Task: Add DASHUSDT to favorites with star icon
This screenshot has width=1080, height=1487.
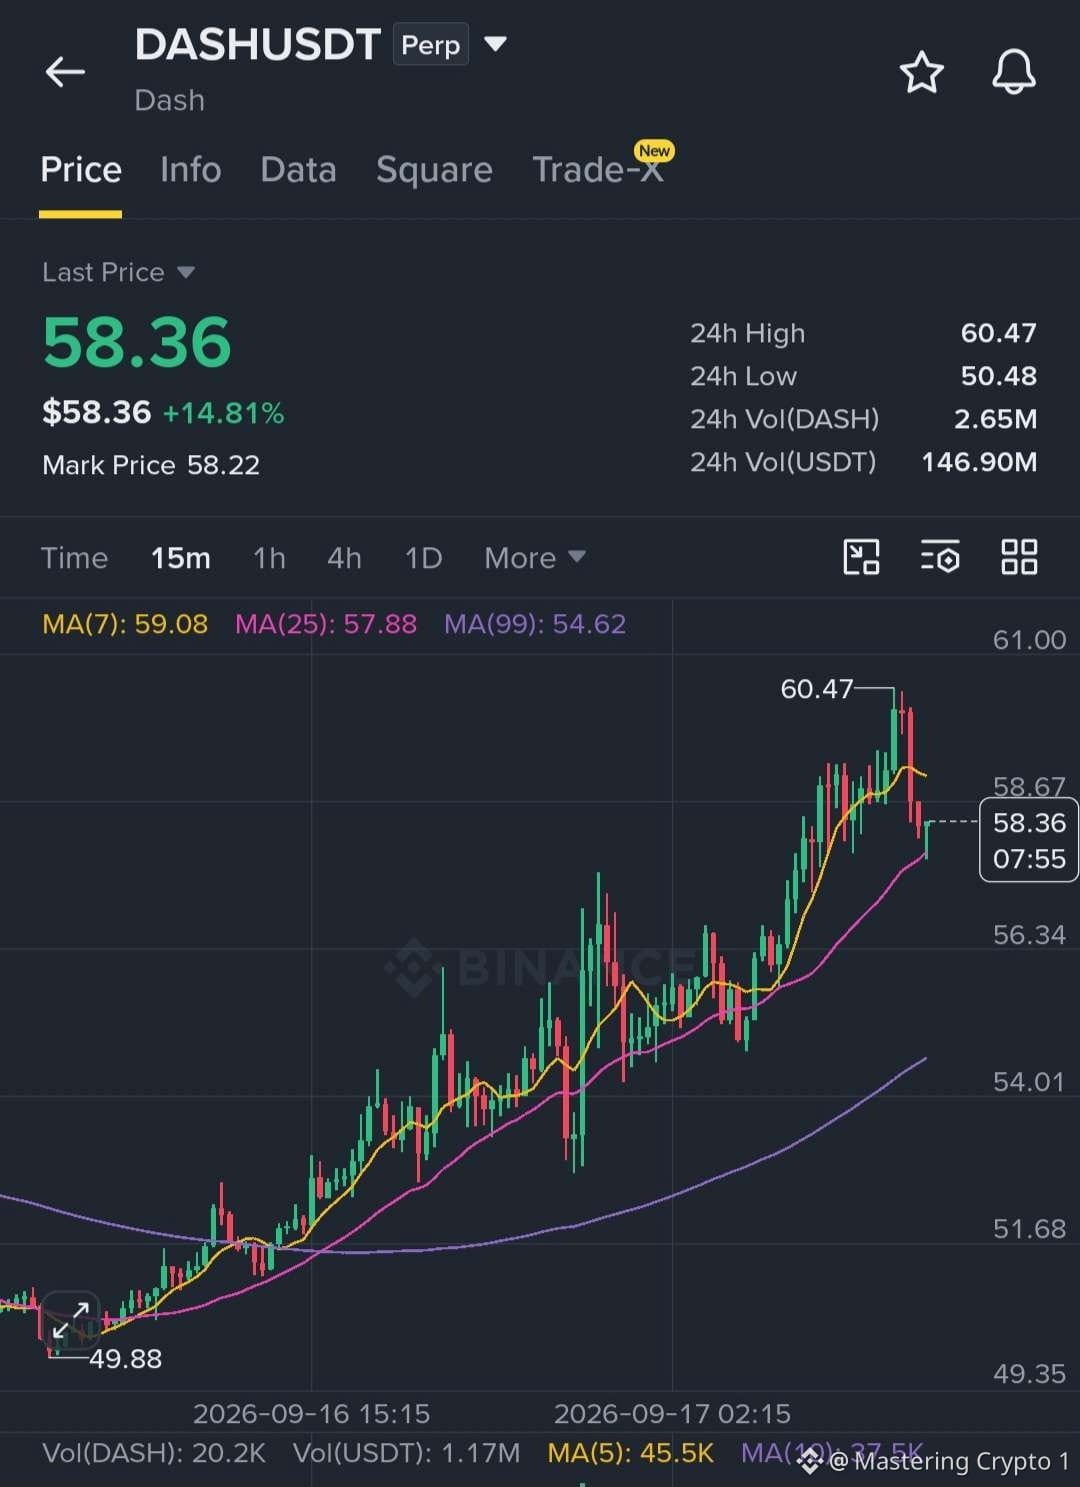Action: point(921,72)
